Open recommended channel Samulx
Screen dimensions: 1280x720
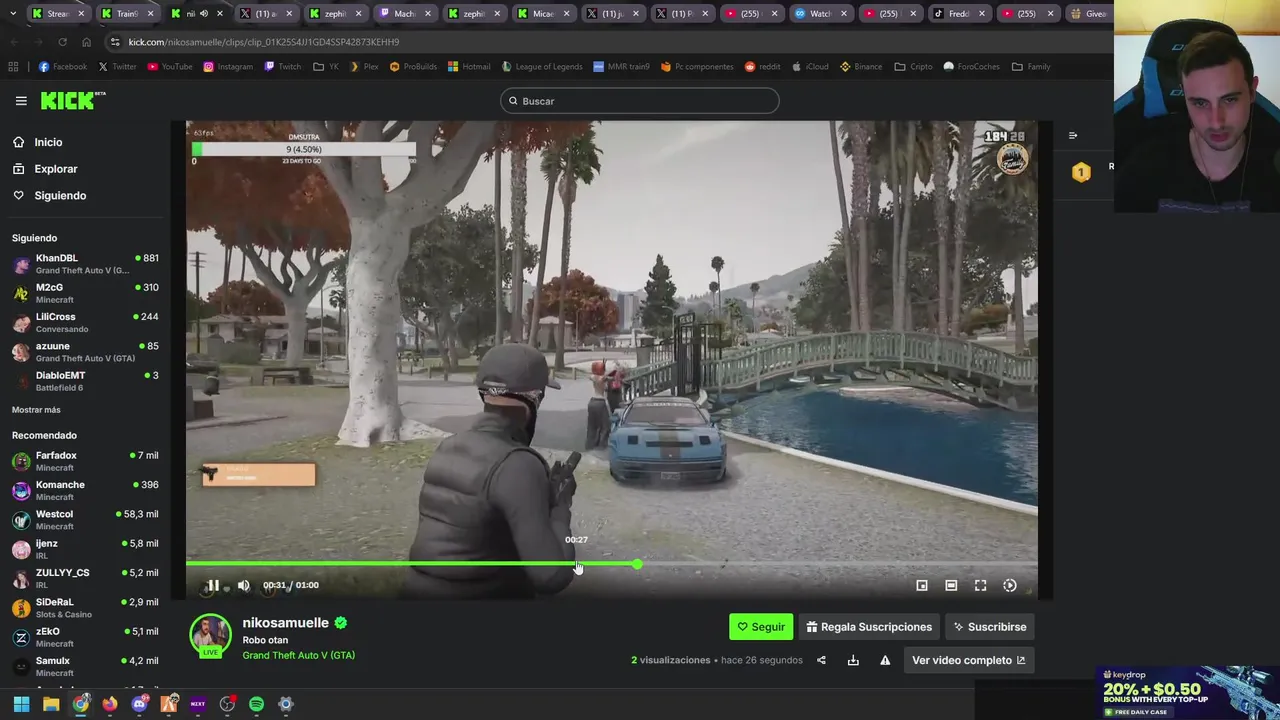click(85, 666)
